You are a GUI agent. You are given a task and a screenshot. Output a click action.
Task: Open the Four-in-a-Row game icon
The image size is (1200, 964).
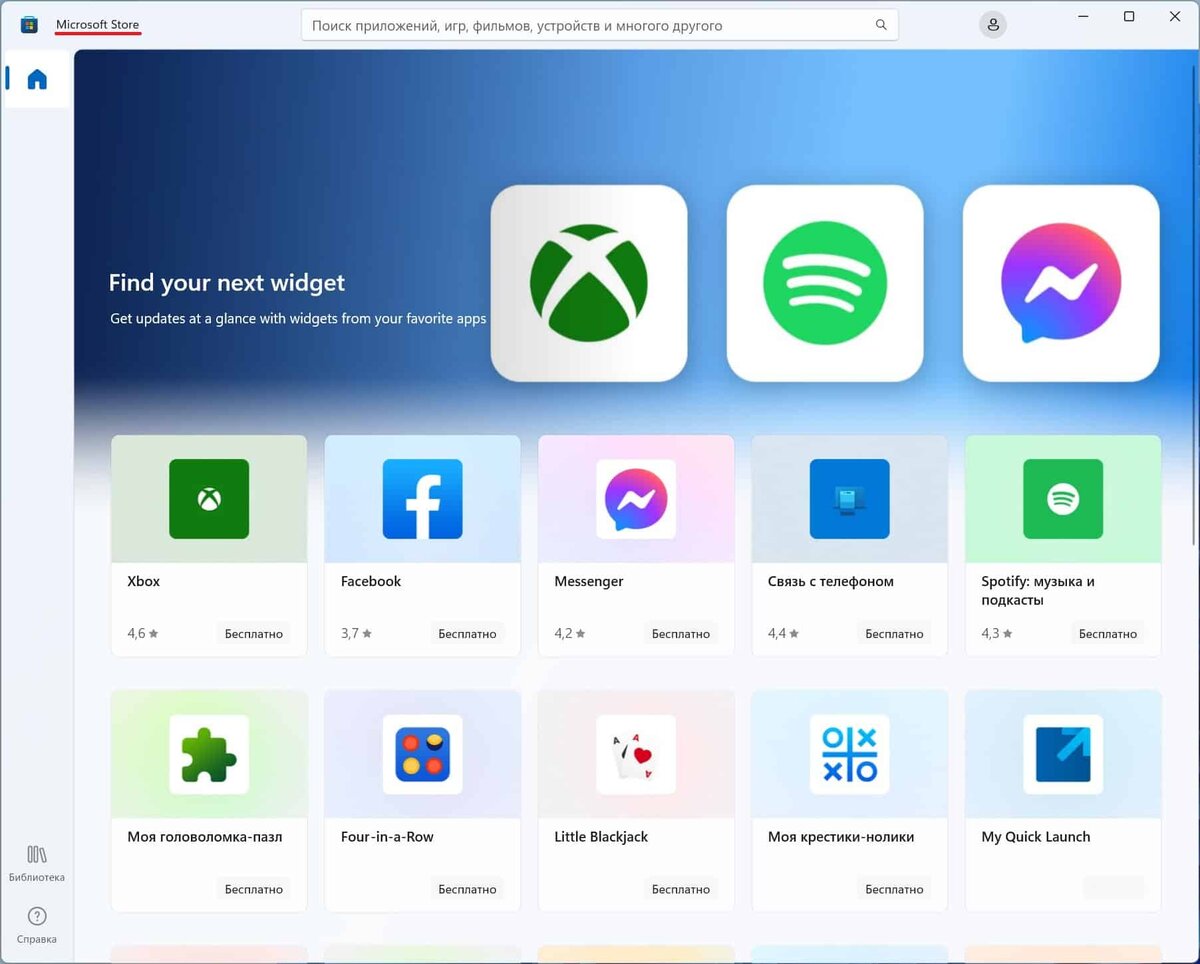[x=422, y=754]
